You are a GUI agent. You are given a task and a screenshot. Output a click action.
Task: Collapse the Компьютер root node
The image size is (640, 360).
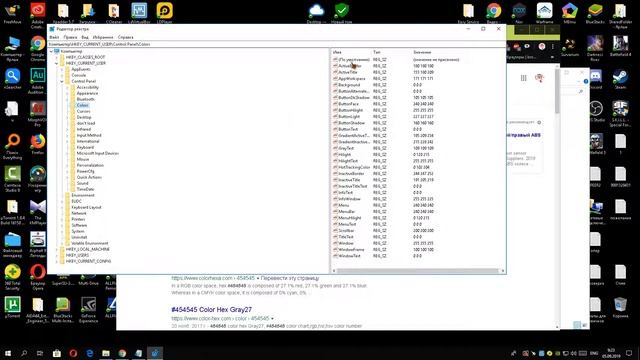click(51, 51)
